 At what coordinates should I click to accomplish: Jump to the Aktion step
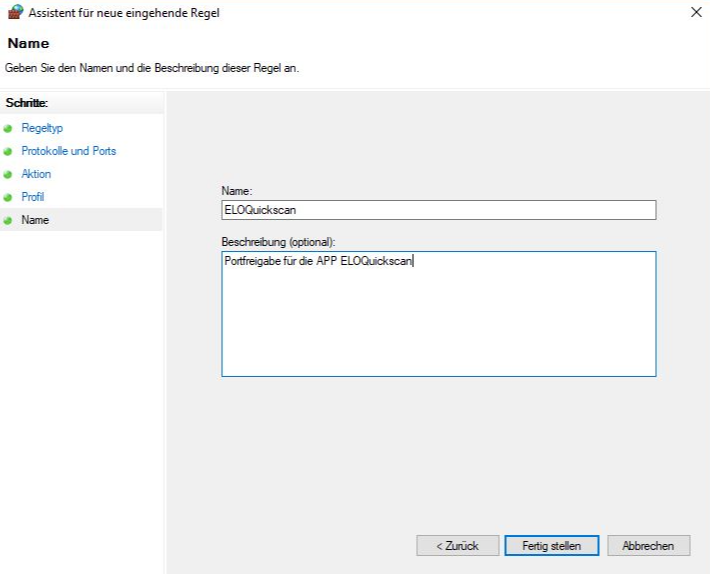click(x=36, y=174)
